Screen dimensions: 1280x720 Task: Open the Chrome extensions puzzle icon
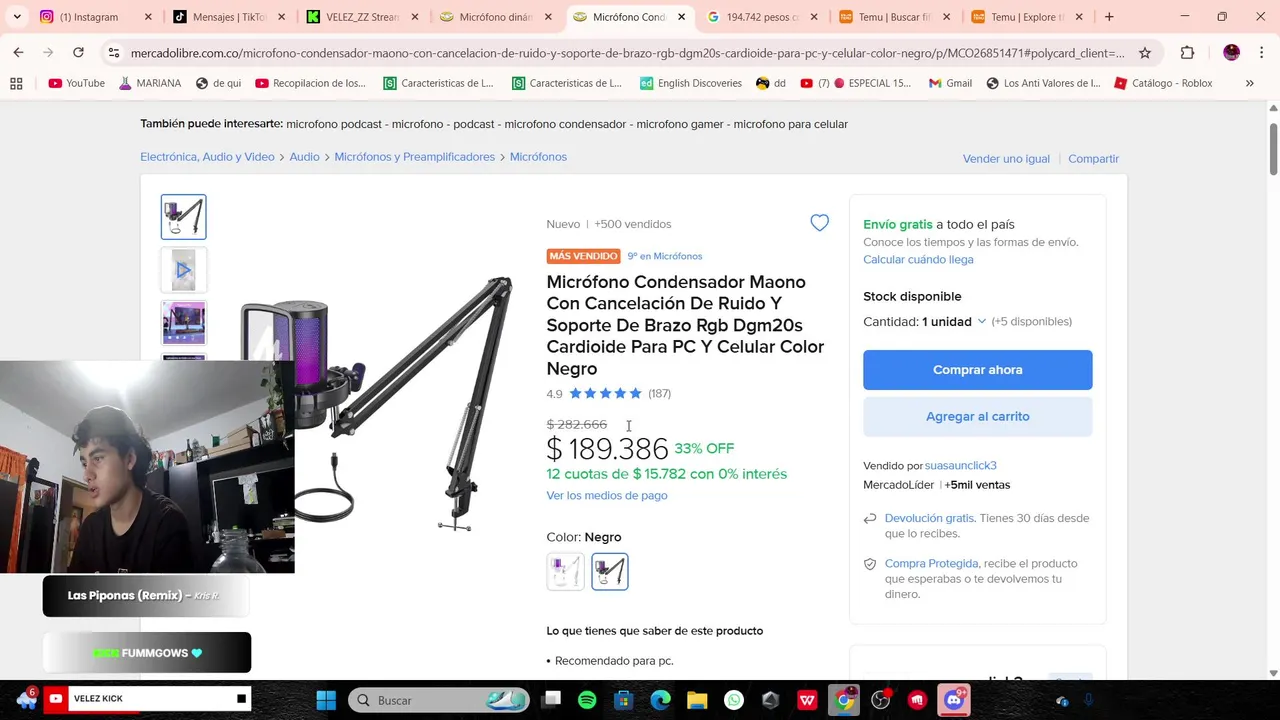1187,53
